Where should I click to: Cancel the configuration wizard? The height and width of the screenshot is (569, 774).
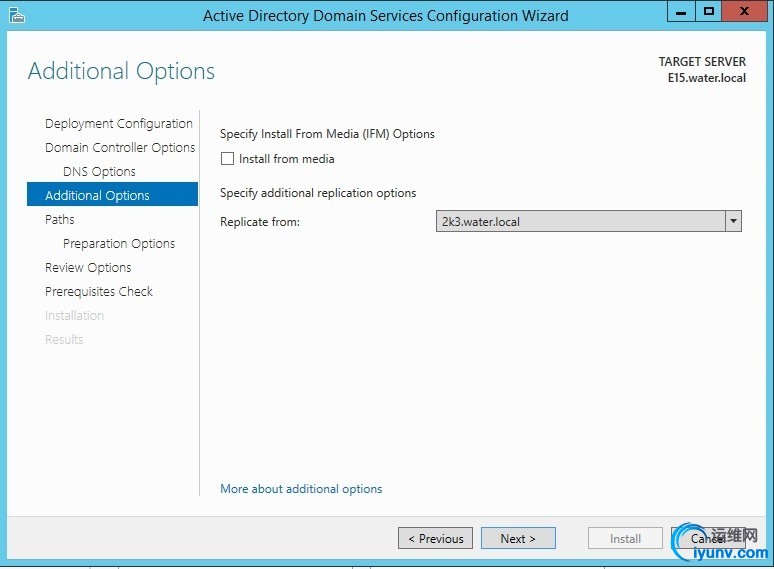point(708,538)
